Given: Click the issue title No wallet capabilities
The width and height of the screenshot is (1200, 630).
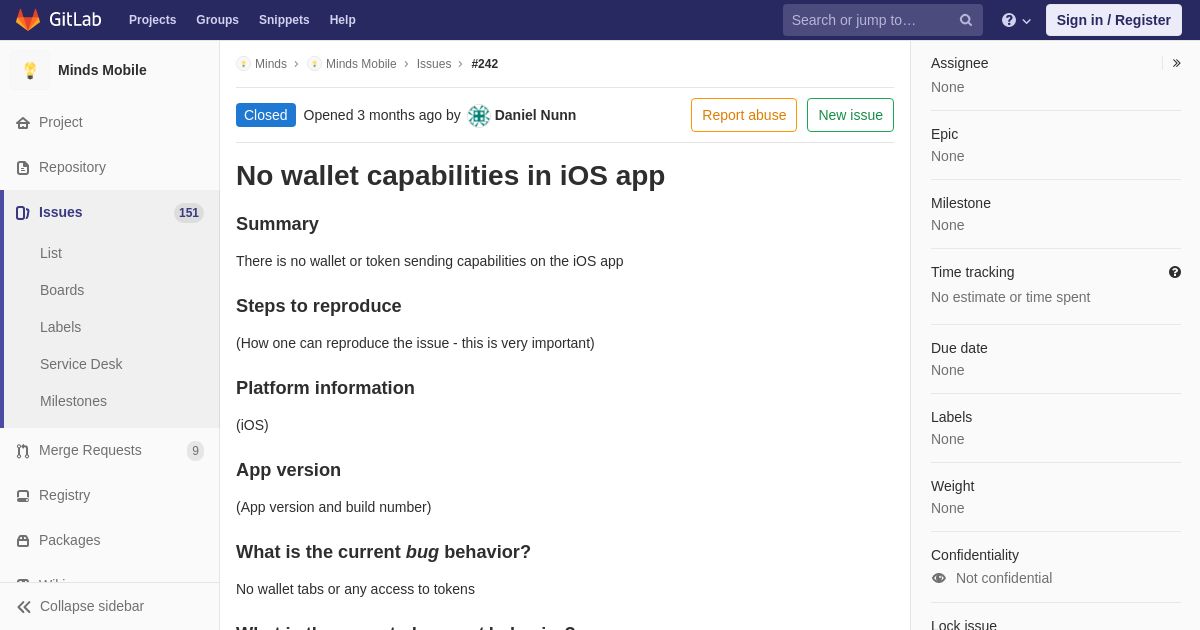Looking at the screenshot, I should tap(450, 175).
